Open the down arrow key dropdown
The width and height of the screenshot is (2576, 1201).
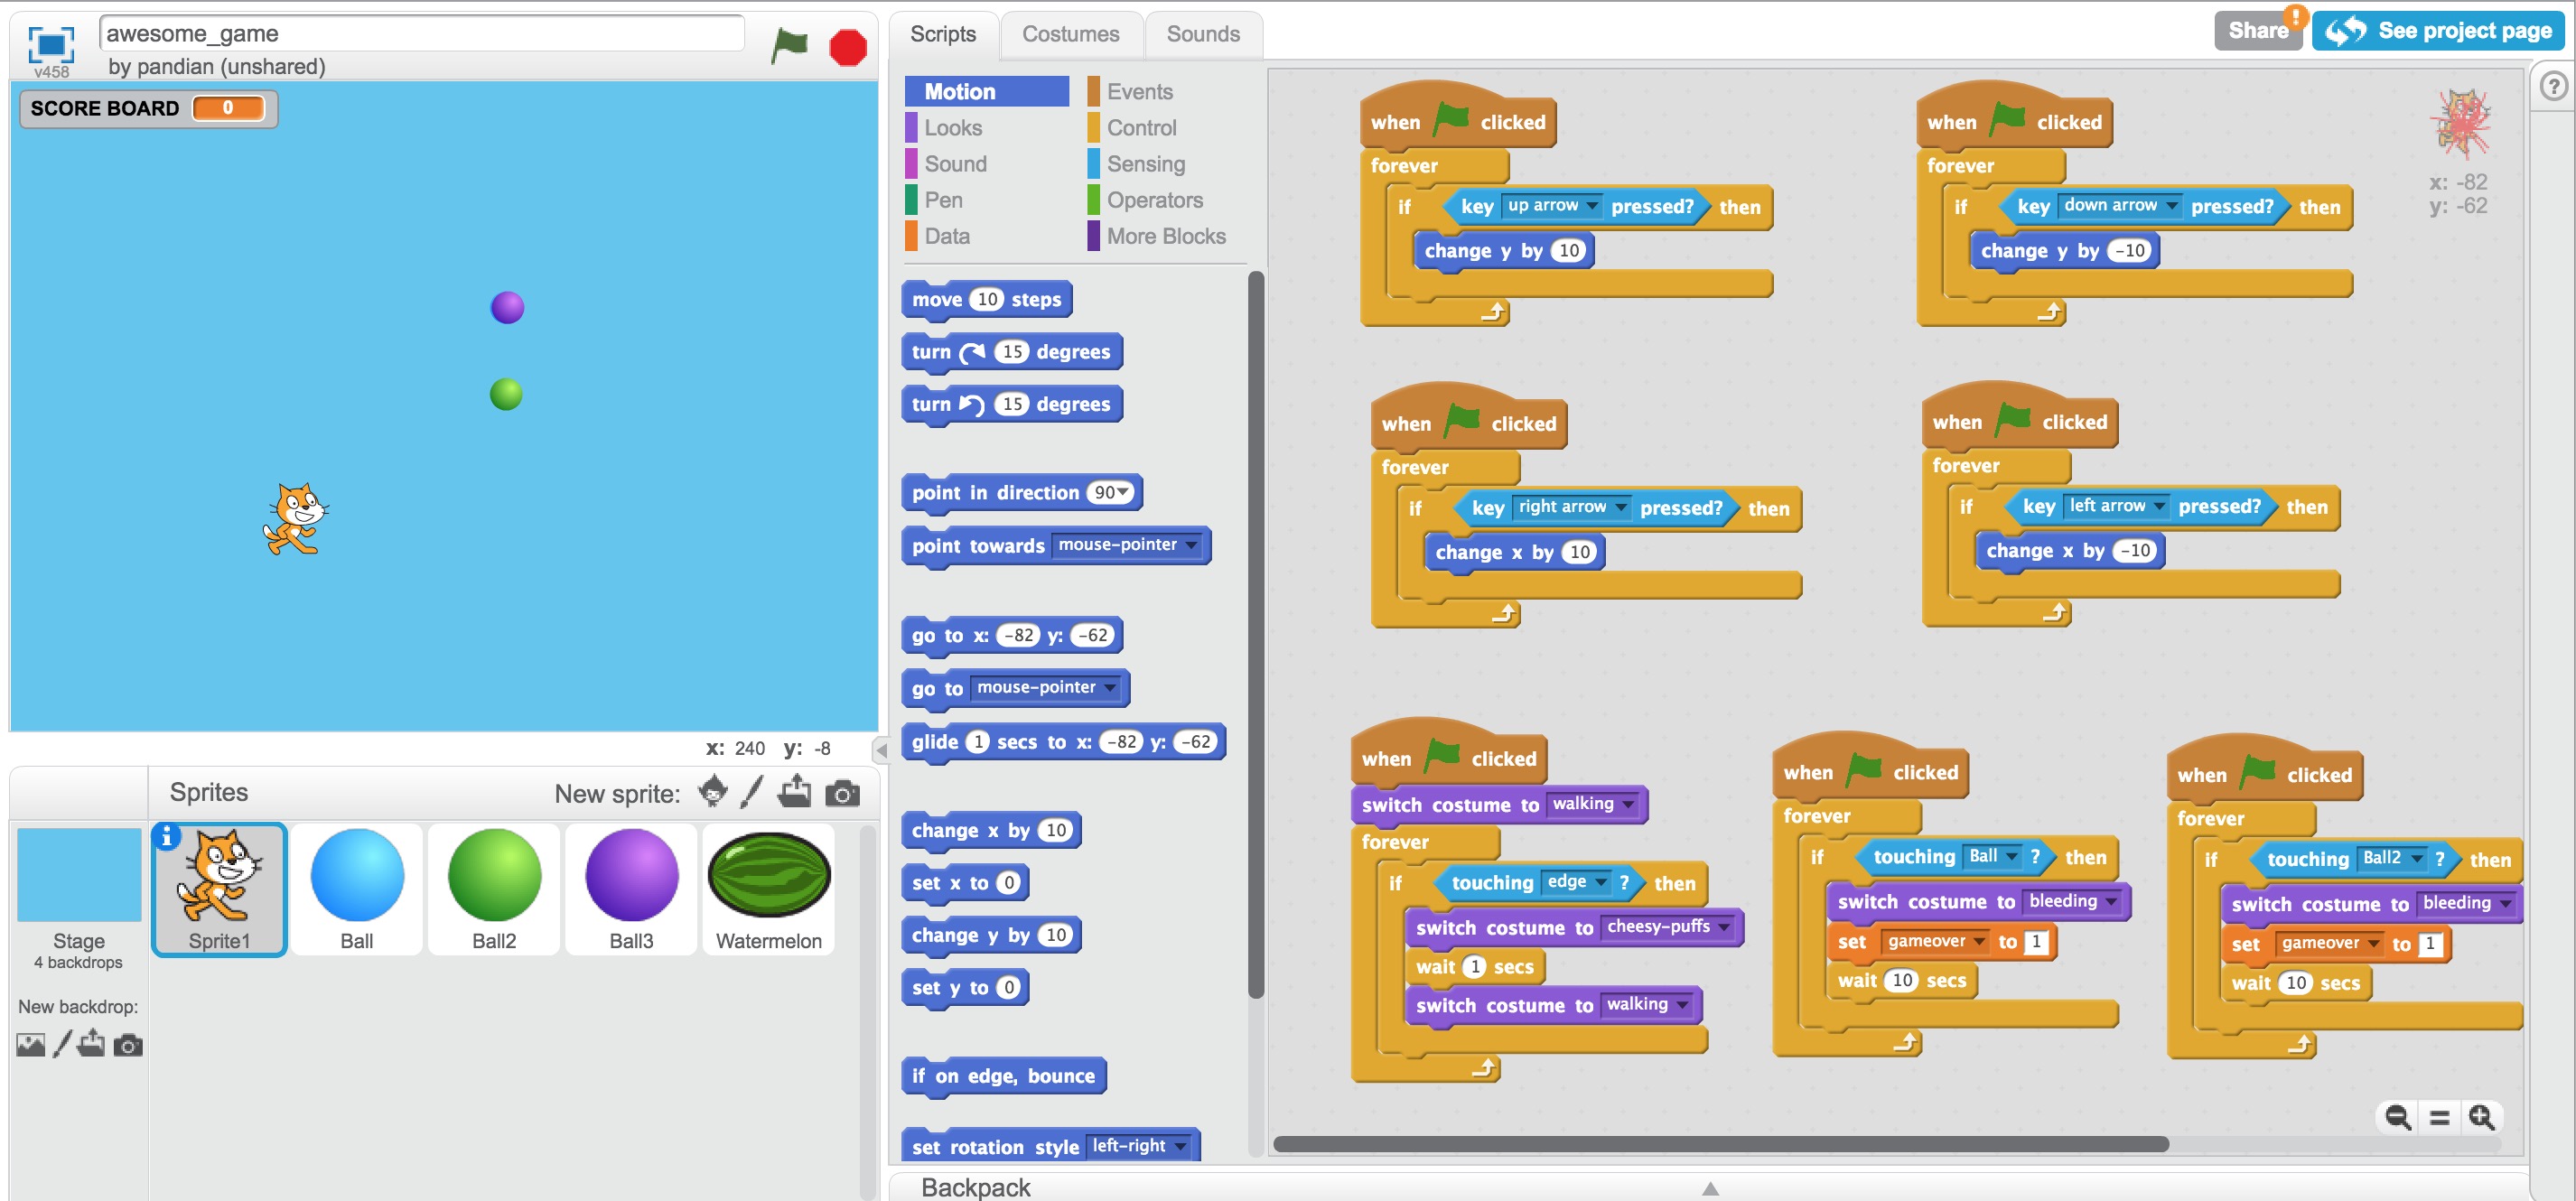2171,205
